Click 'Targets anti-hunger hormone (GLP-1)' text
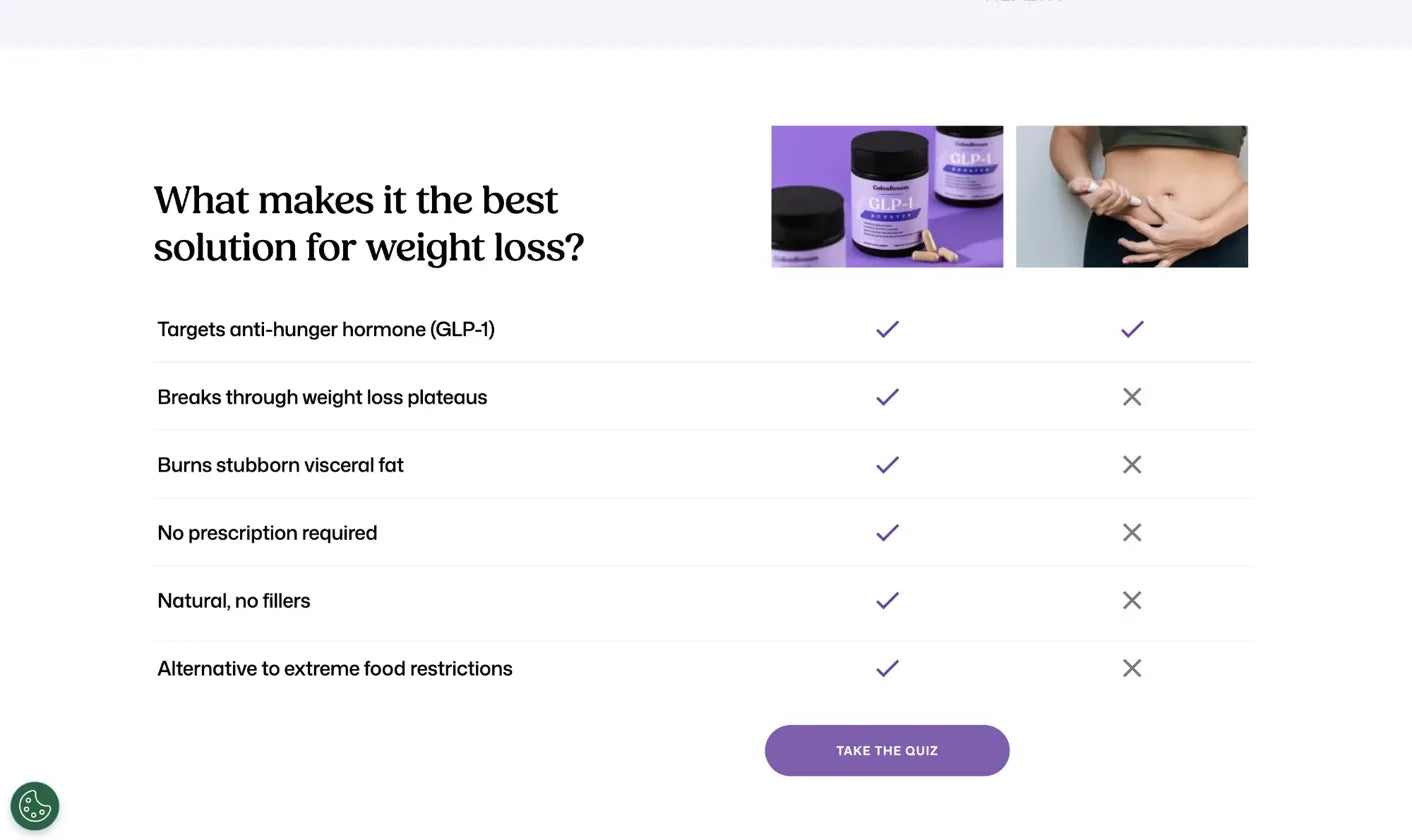The height and width of the screenshot is (840, 1412). pos(326,329)
